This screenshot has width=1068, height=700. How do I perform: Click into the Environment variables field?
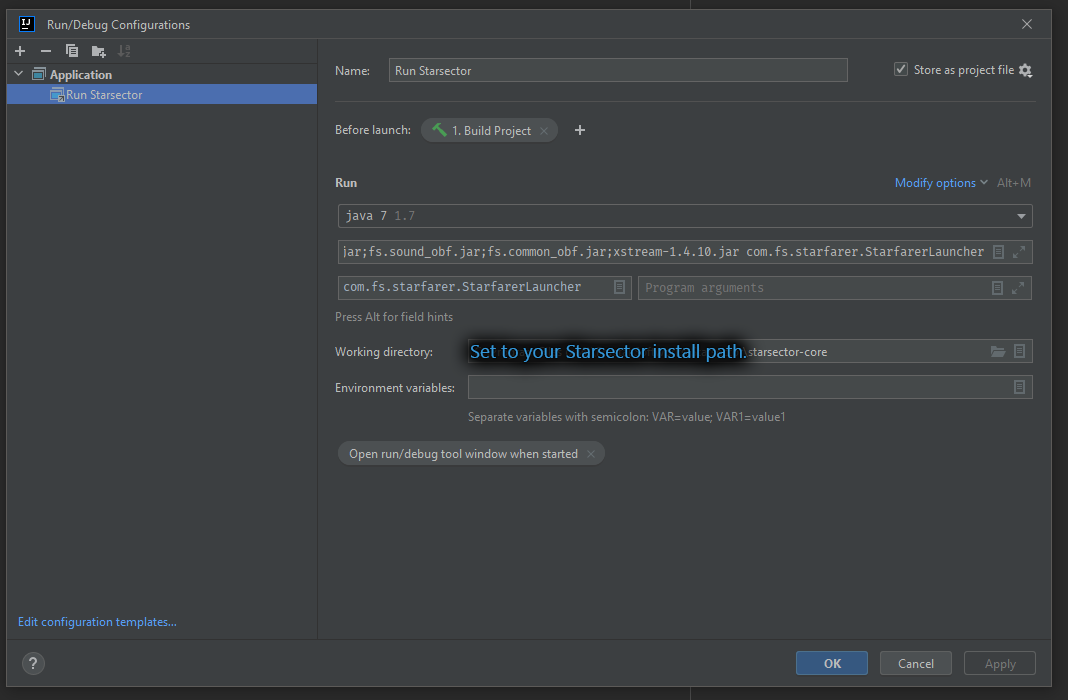click(738, 387)
